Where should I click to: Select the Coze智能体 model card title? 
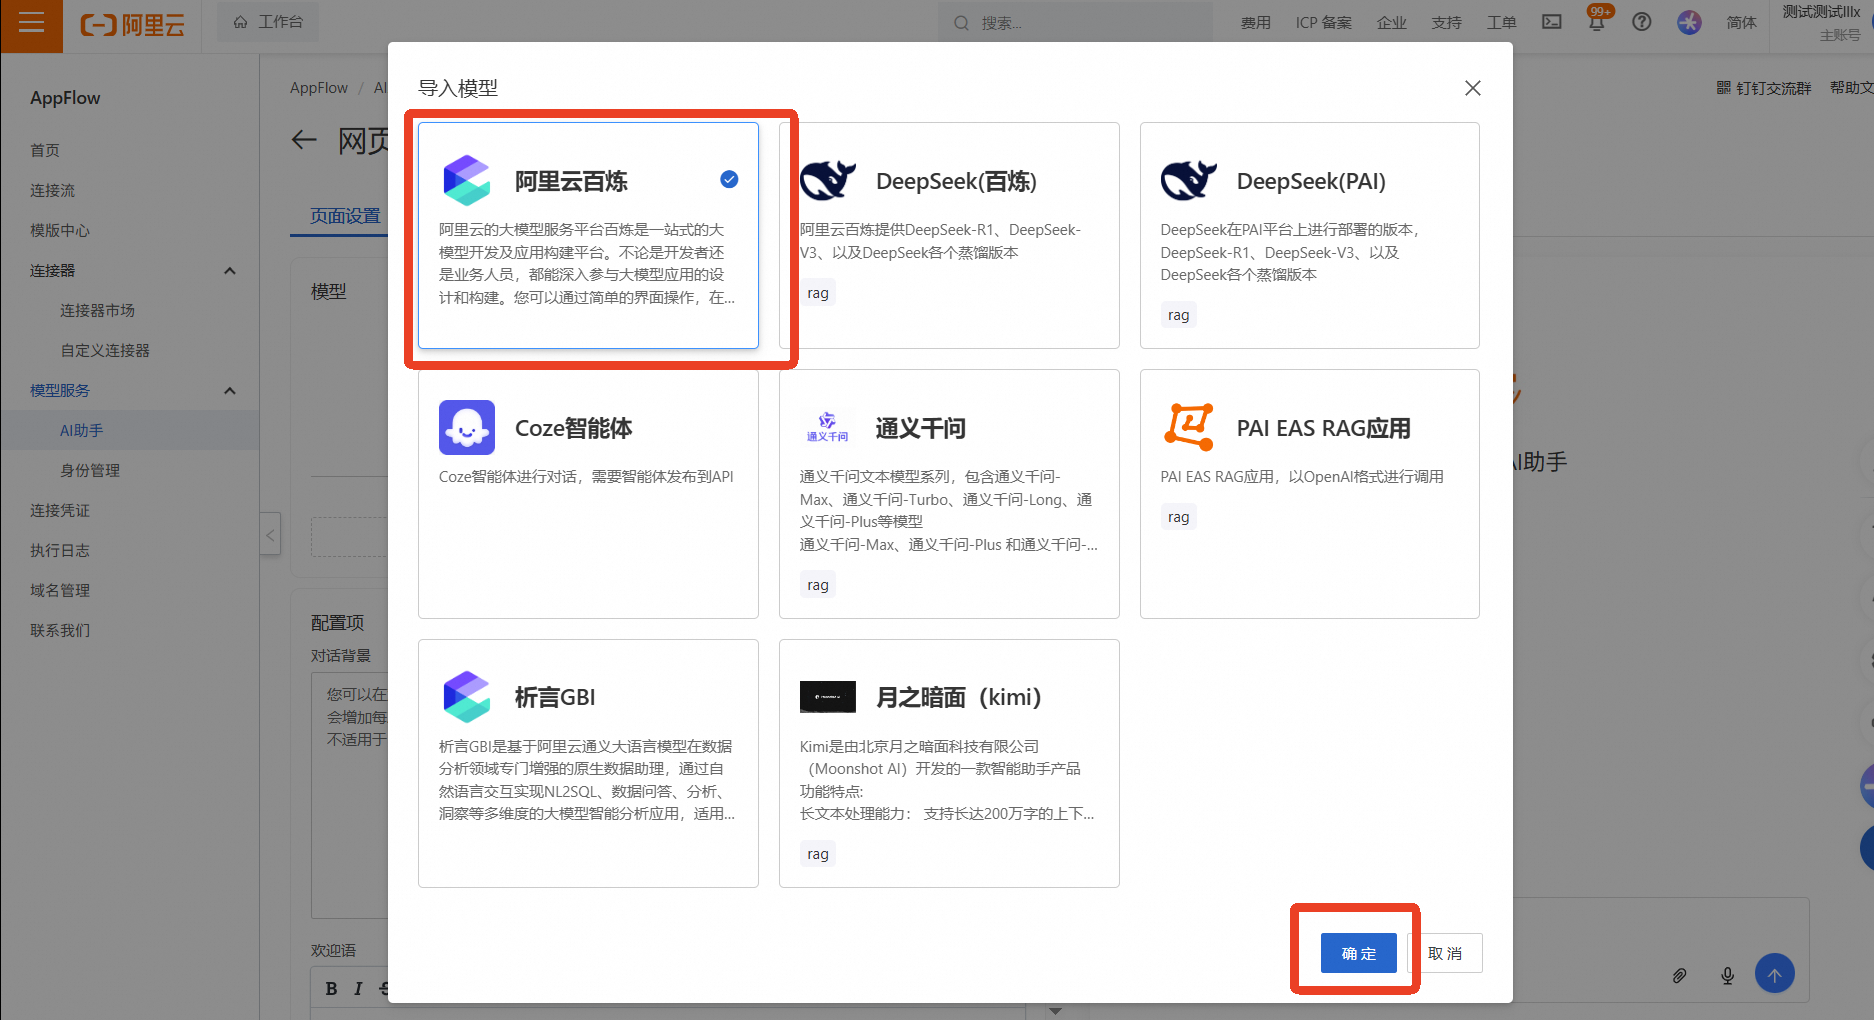[x=574, y=428]
